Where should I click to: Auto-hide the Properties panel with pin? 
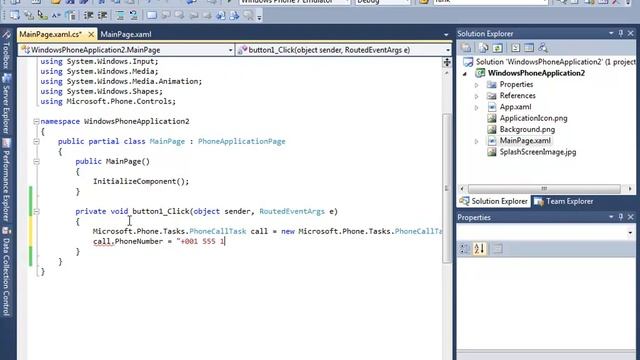[x=621, y=217]
